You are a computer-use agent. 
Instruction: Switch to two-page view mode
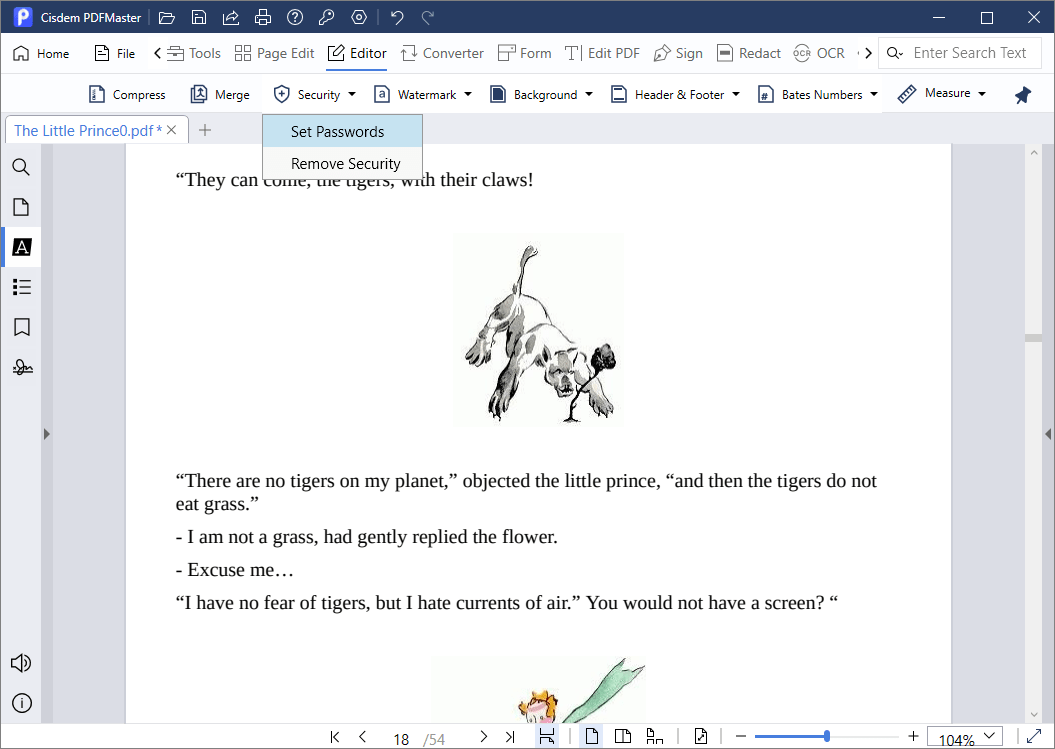622,736
